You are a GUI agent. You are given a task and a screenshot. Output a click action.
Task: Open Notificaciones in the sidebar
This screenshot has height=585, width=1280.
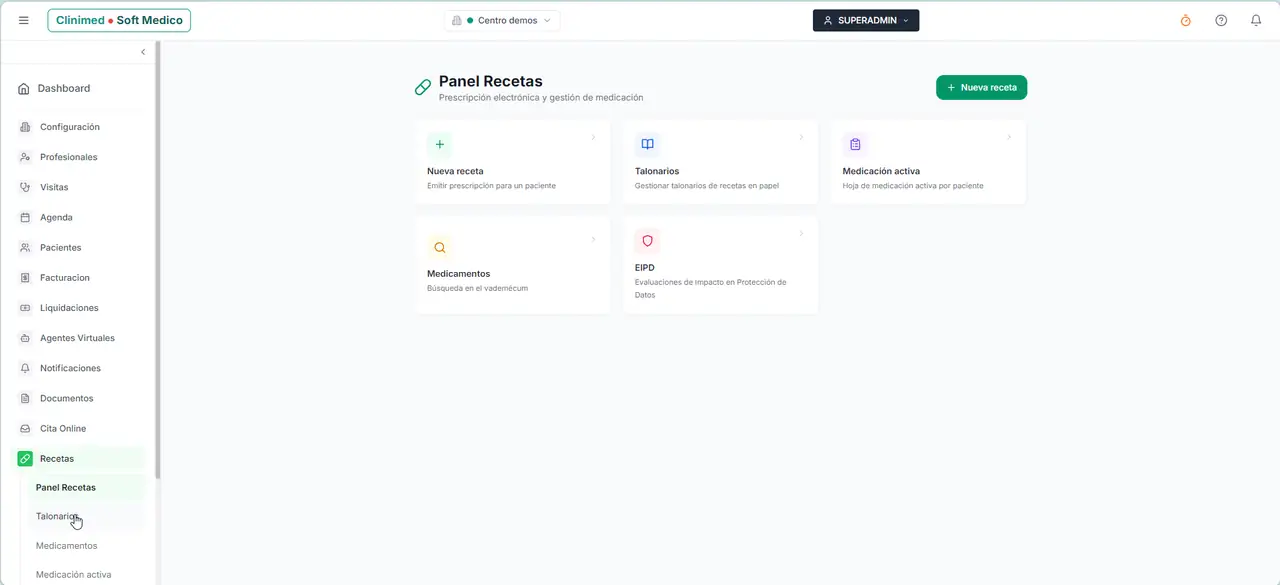pyautogui.click(x=70, y=368)
